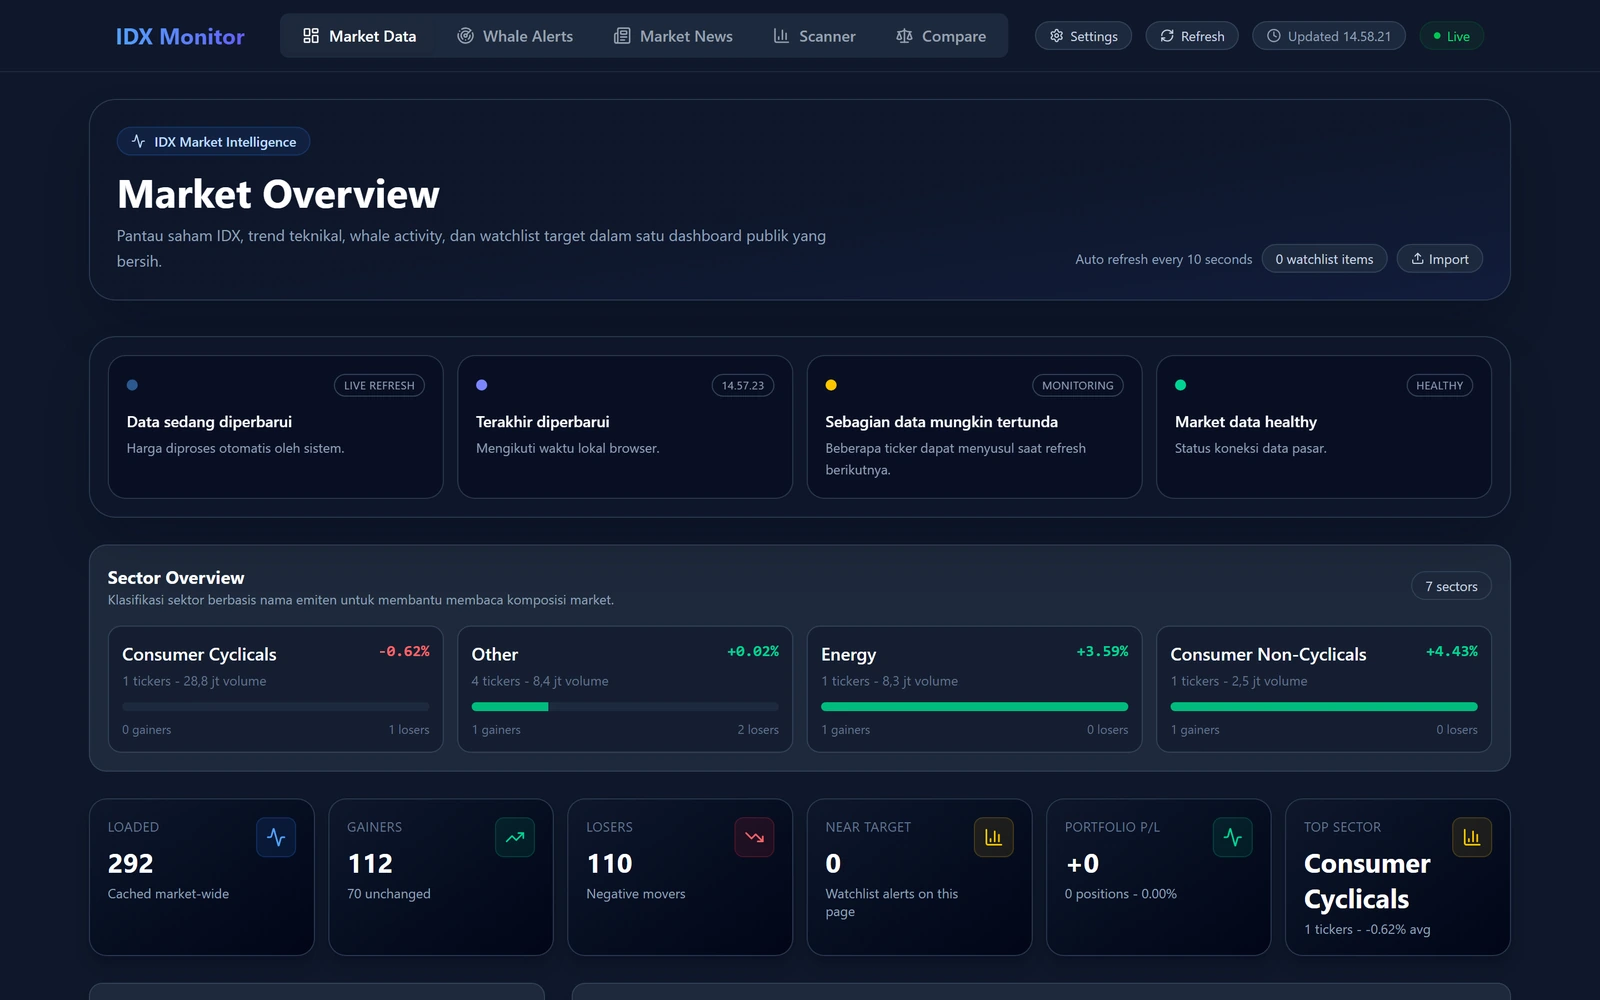Click the IDX Monitor logo

180,37
